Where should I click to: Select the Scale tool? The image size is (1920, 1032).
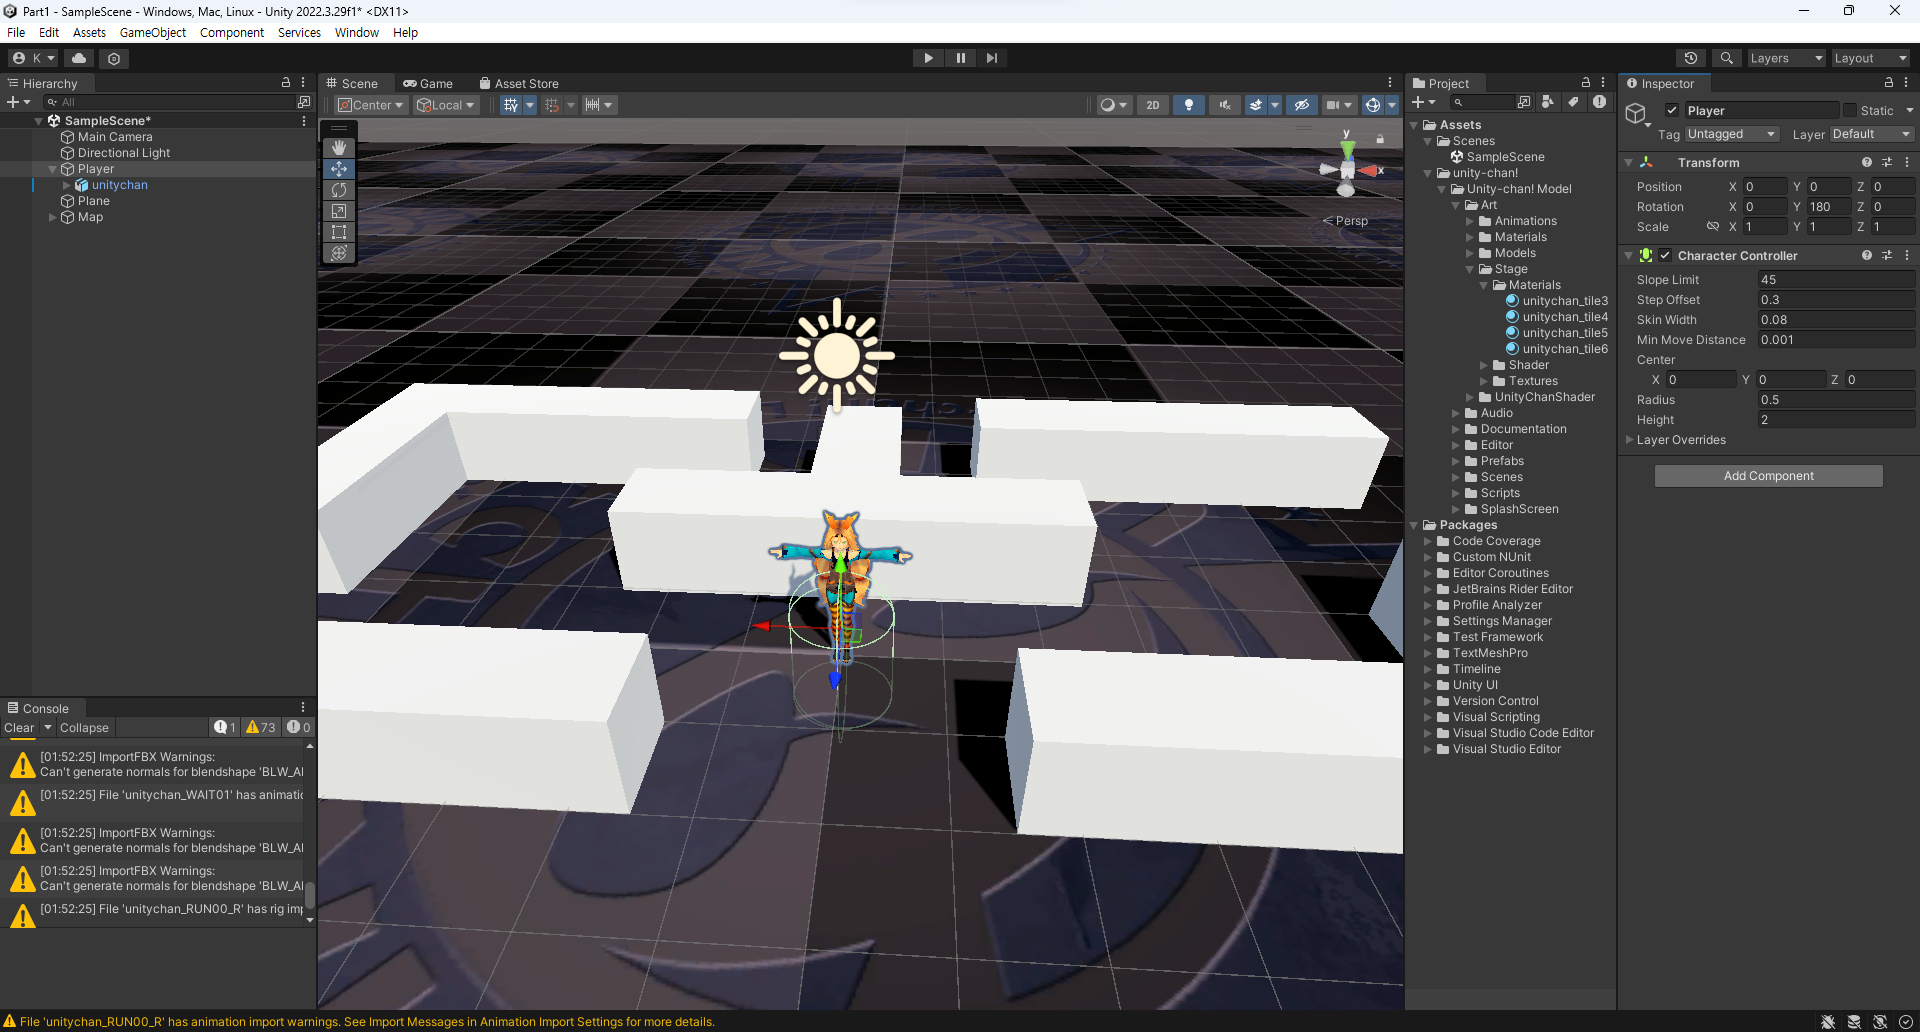pyautogui.click(x=339, y=211)
